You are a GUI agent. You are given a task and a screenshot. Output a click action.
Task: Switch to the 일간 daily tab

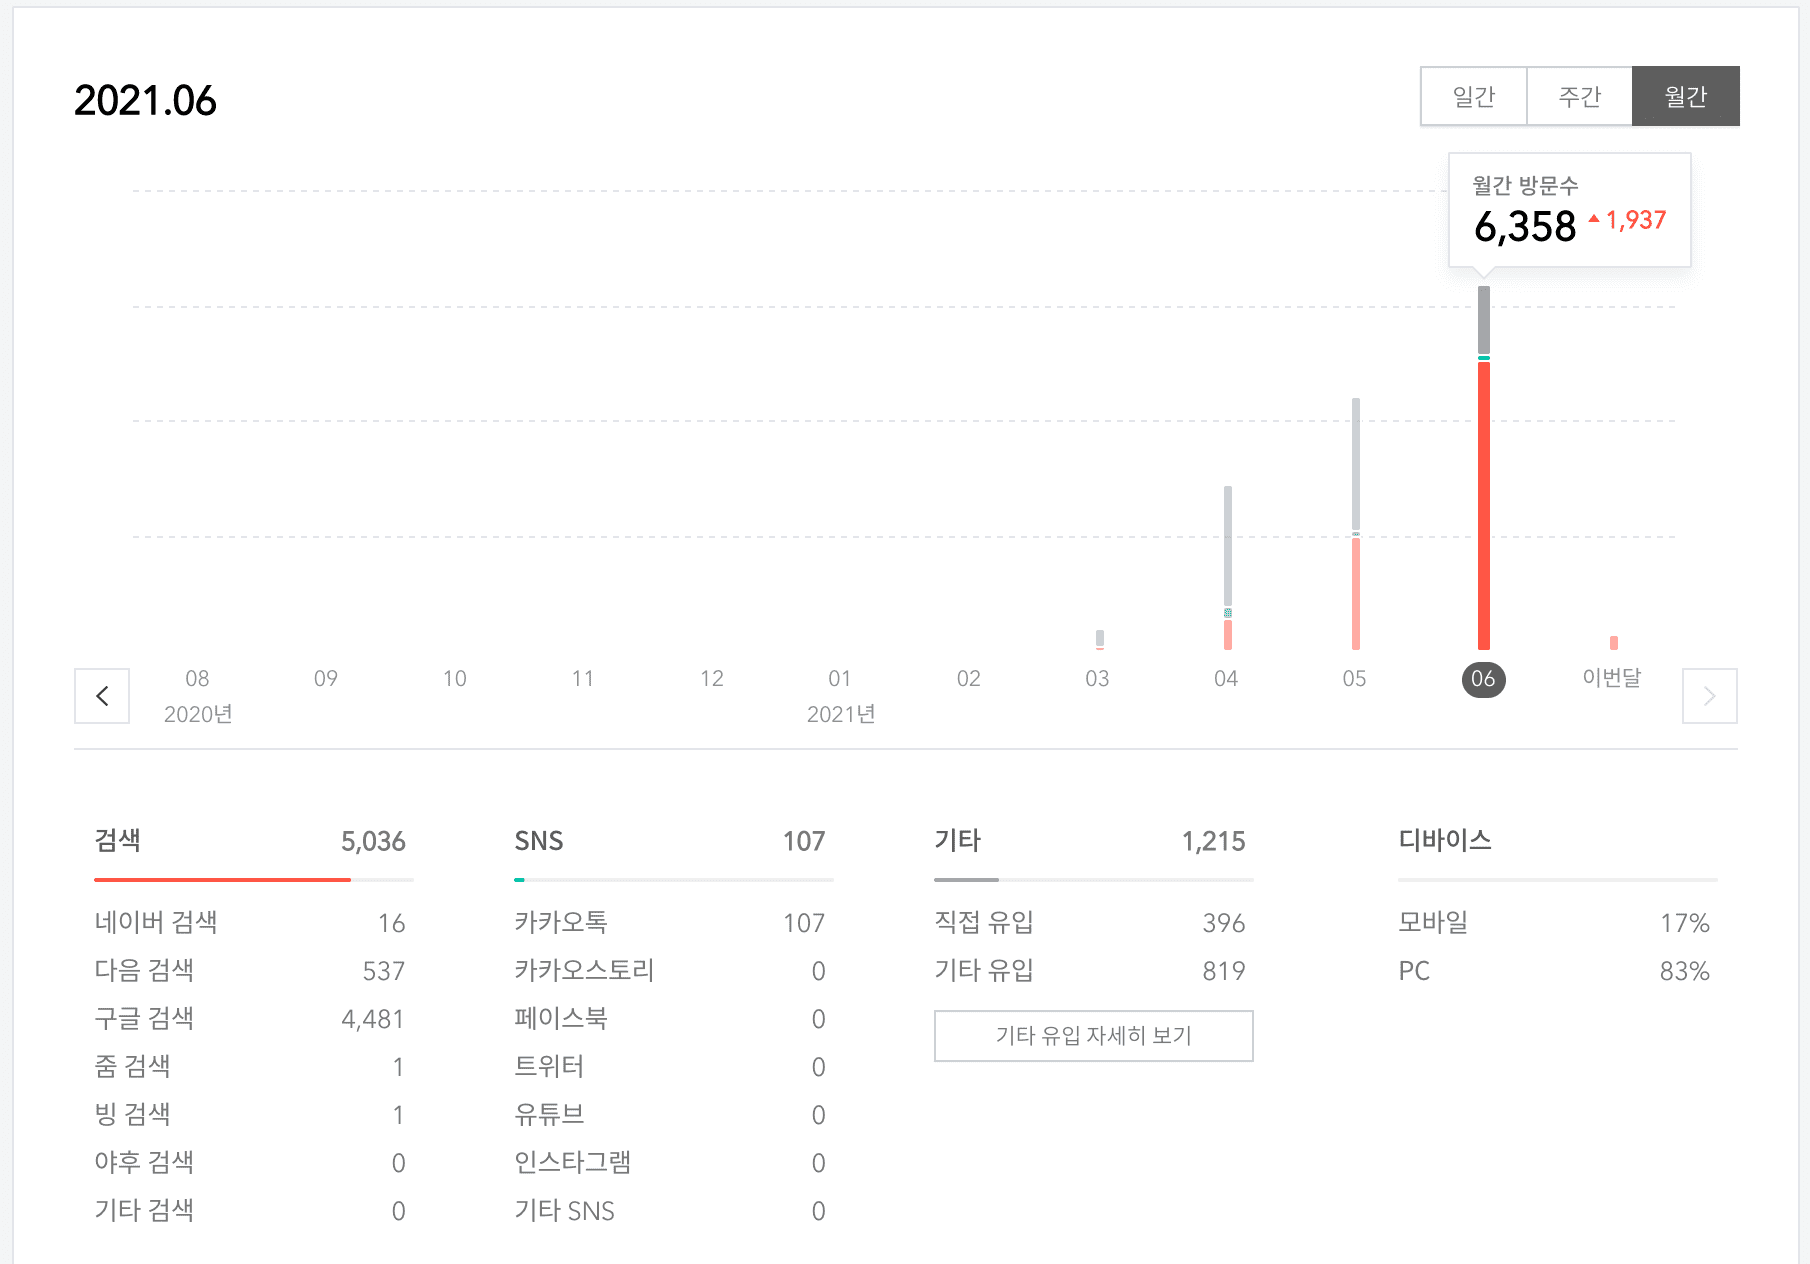coord(1474,96)
